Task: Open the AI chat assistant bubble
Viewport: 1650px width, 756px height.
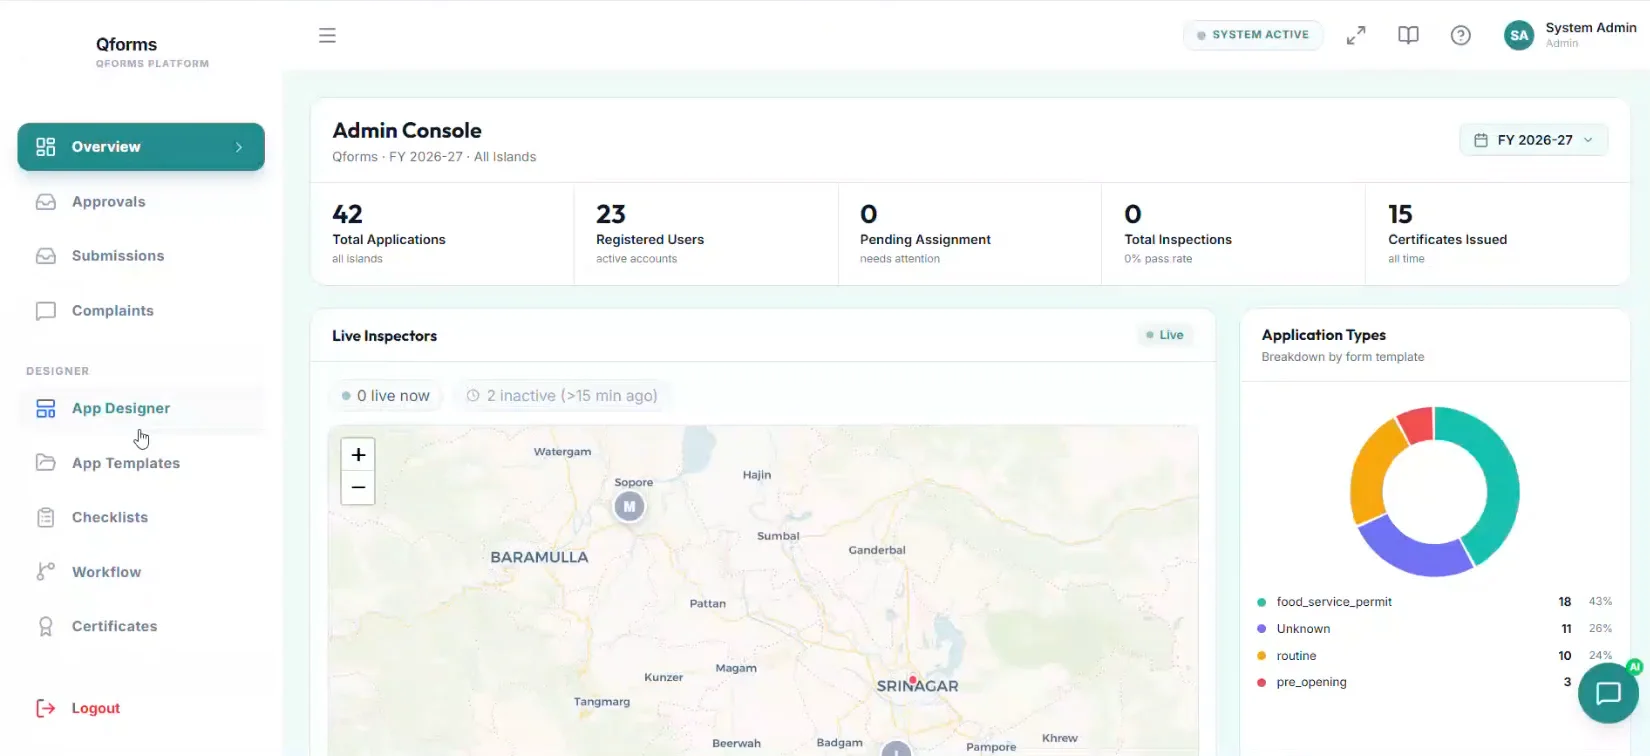Action: coord(1608,693)
